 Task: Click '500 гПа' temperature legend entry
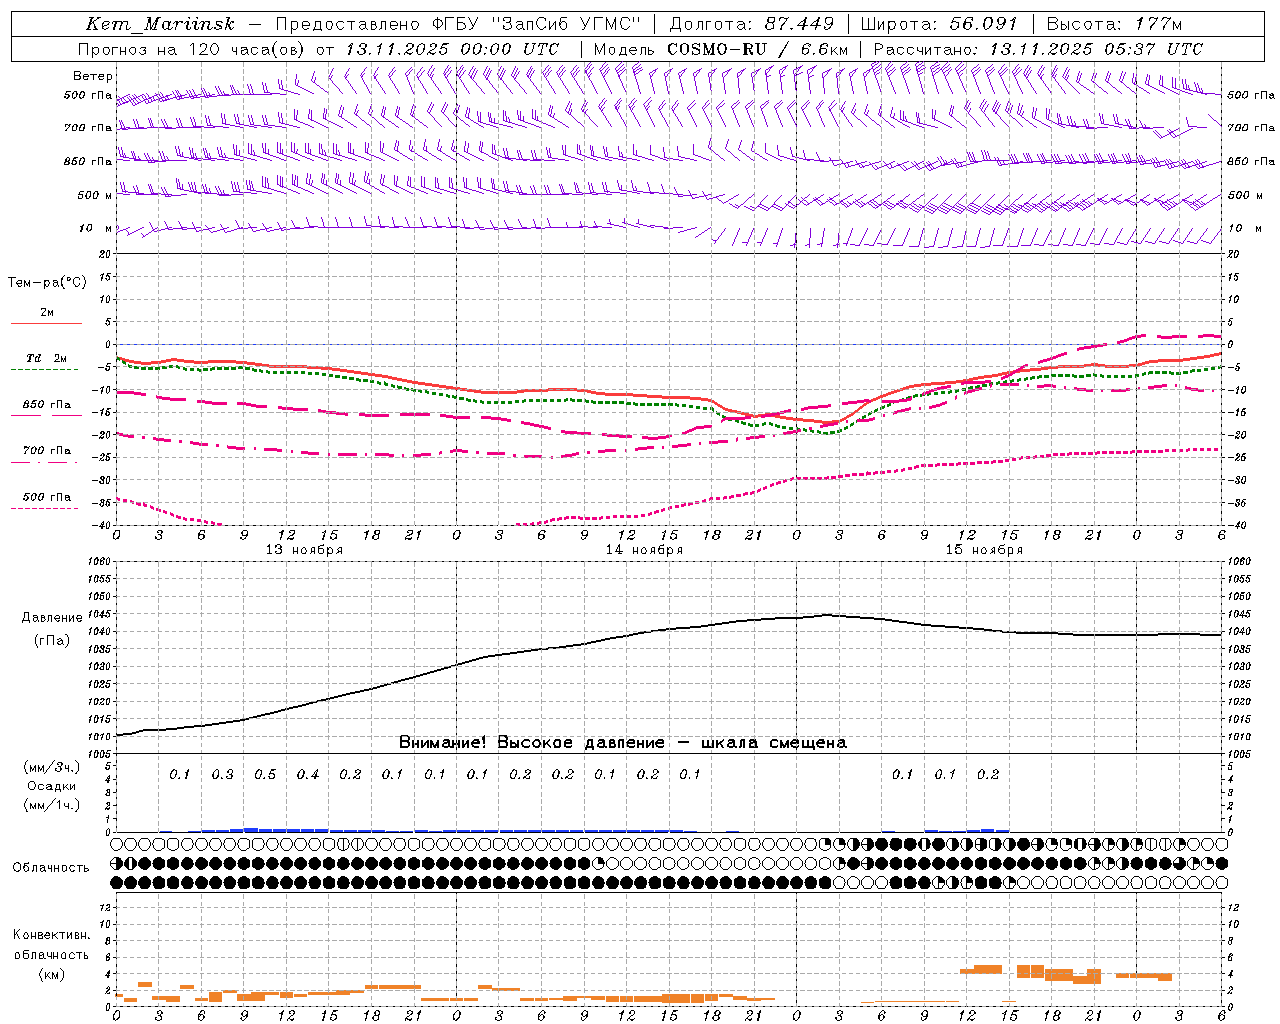(x=47, y=497)
